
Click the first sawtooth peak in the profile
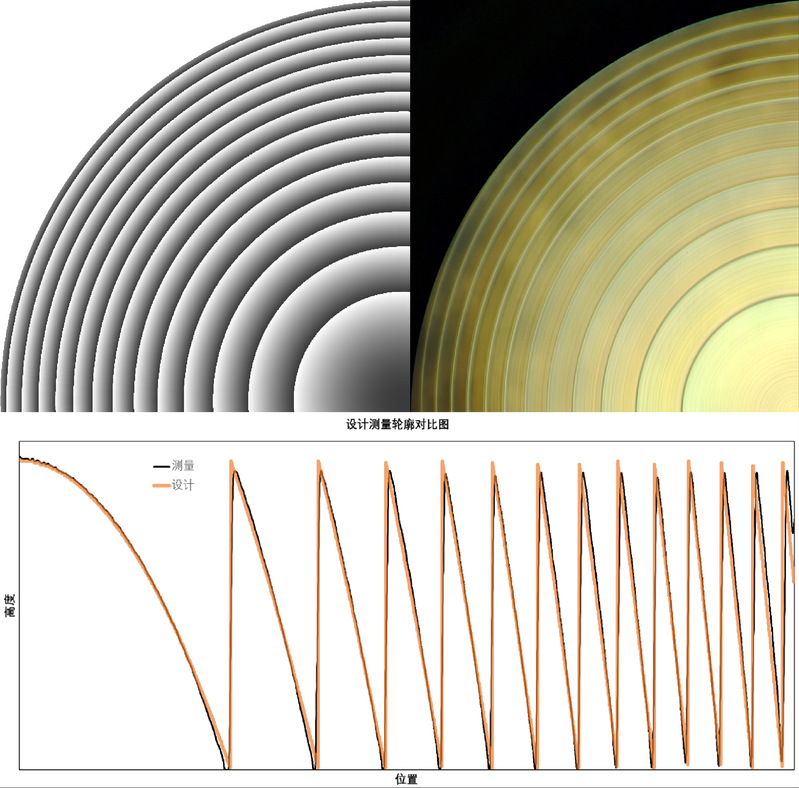(232, 466)
